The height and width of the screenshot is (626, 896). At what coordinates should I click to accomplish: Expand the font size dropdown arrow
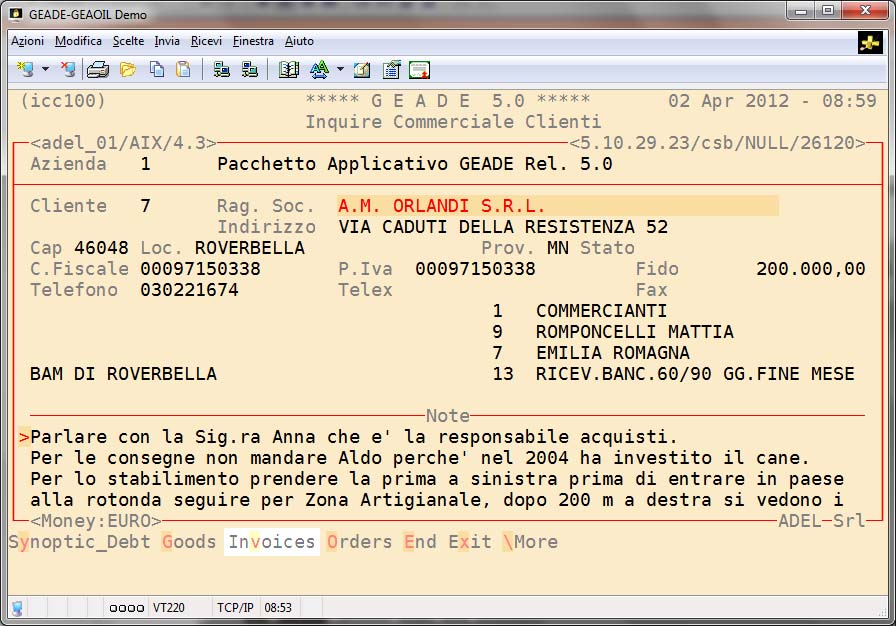pos(340,70)
